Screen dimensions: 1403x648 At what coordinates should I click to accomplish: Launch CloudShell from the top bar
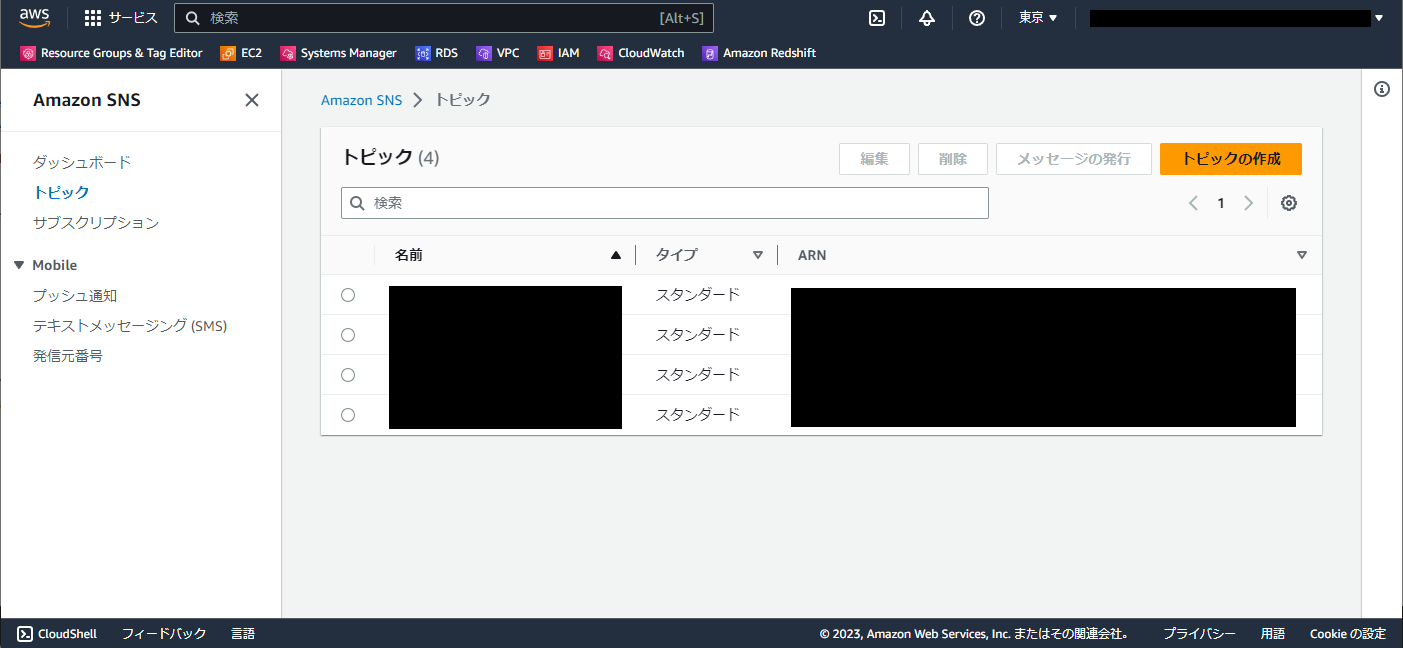(x=877, y=17)
